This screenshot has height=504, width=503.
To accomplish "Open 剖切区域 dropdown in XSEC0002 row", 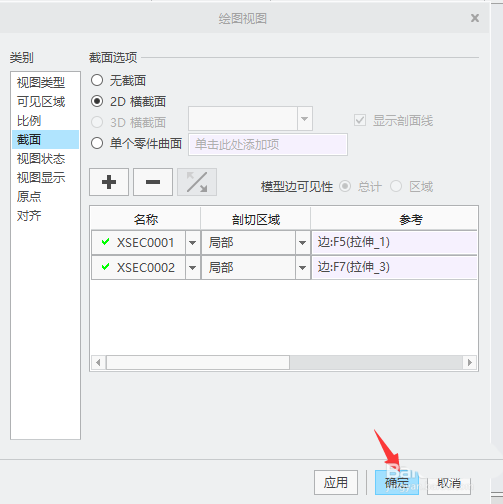I will [302, 267].
